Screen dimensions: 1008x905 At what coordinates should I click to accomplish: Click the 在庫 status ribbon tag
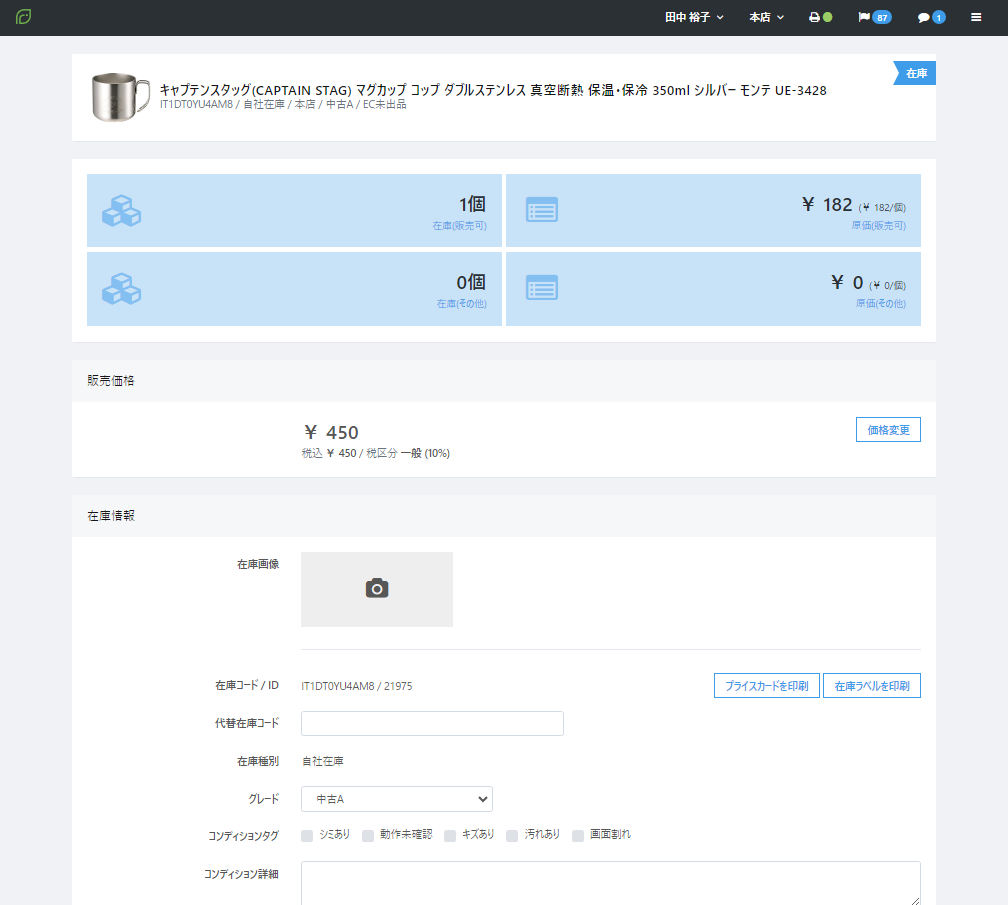pyautogui.click(x=915, y=73)
